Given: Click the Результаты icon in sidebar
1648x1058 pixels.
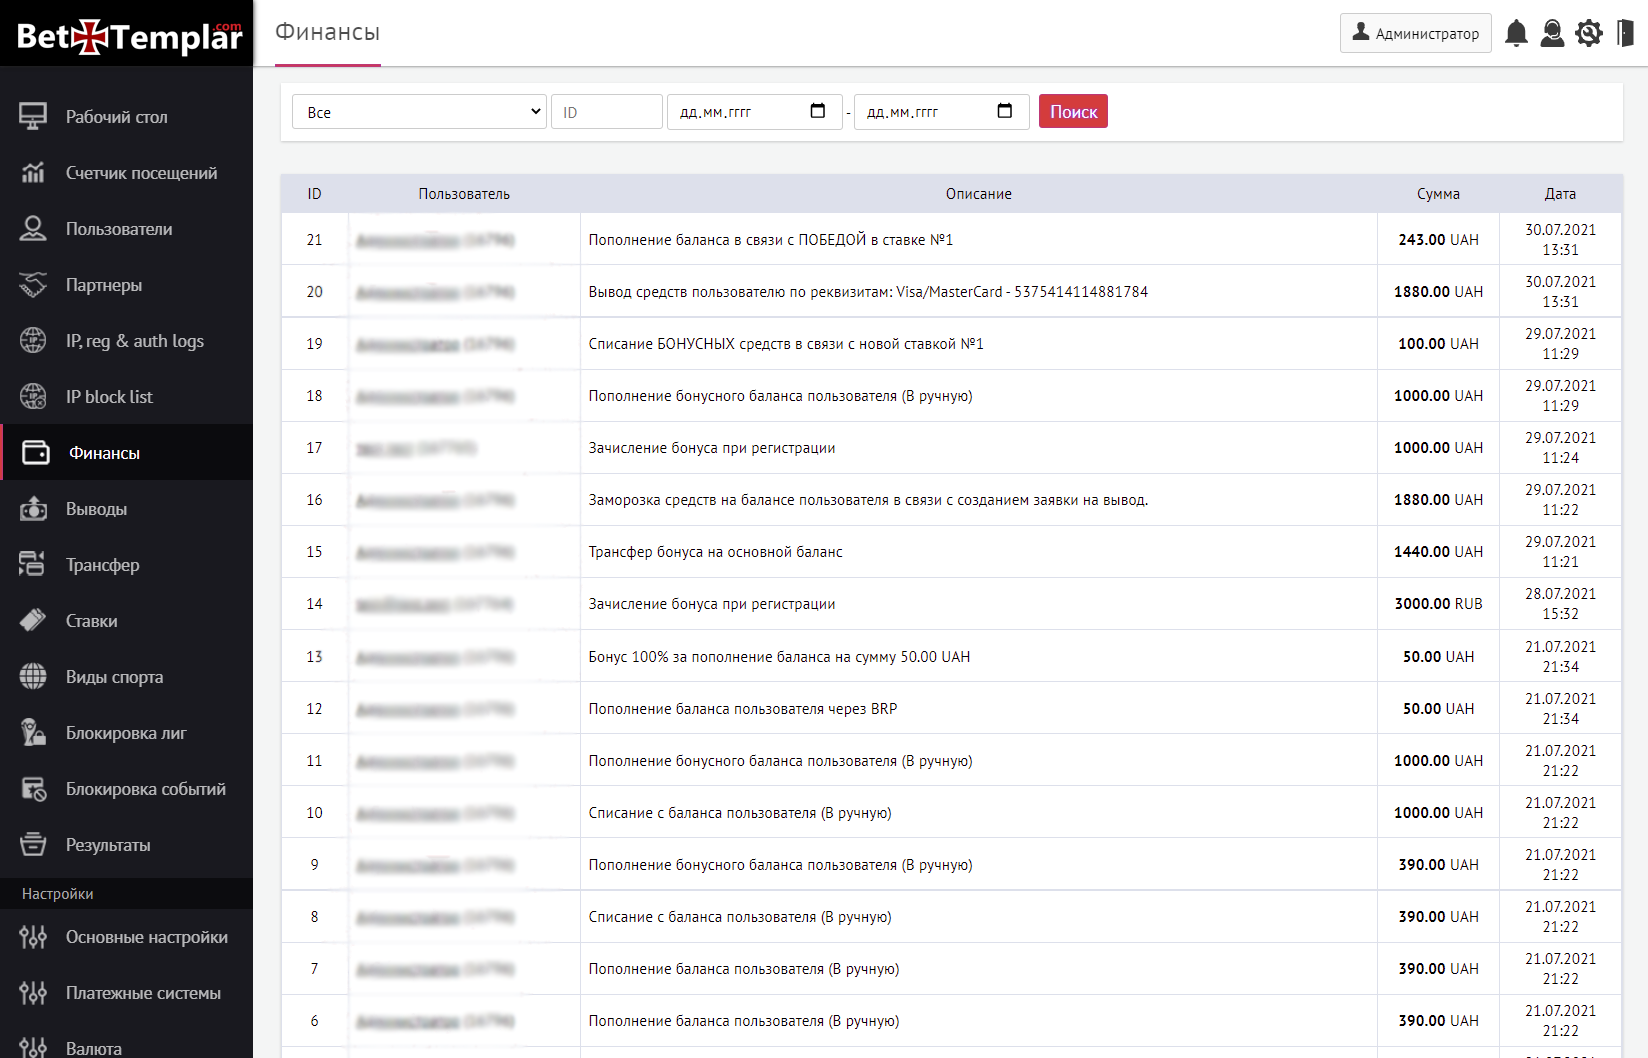Looking at the screenshot, I should 33,845.
